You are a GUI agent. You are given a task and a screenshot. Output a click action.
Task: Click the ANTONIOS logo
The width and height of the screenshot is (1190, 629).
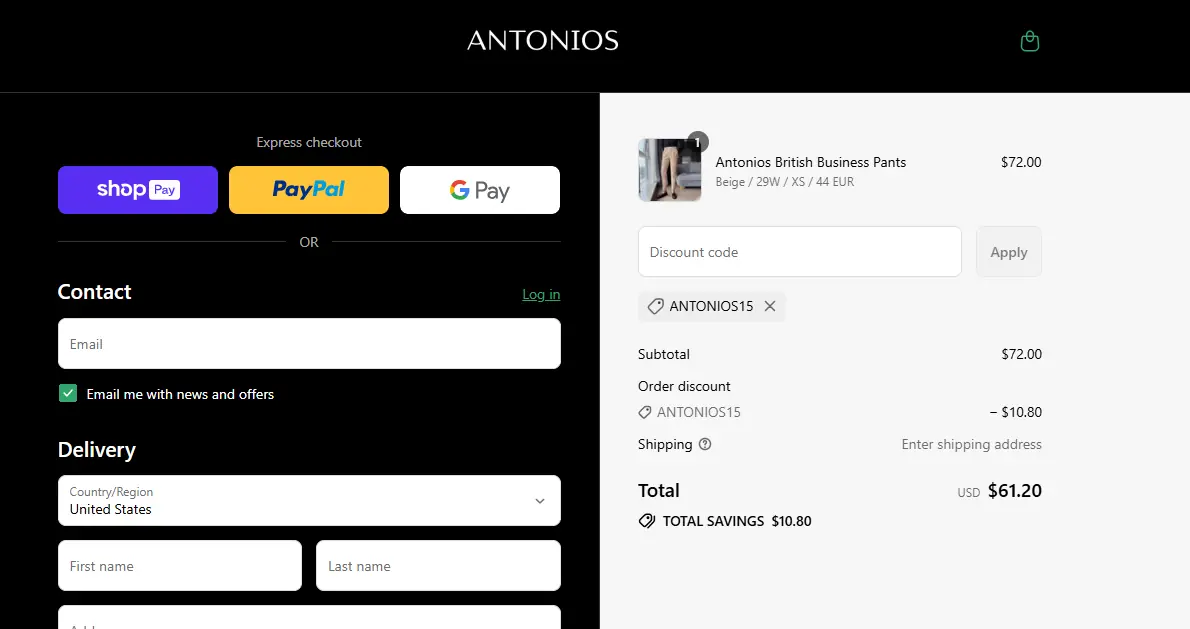(x=543, y=41)
